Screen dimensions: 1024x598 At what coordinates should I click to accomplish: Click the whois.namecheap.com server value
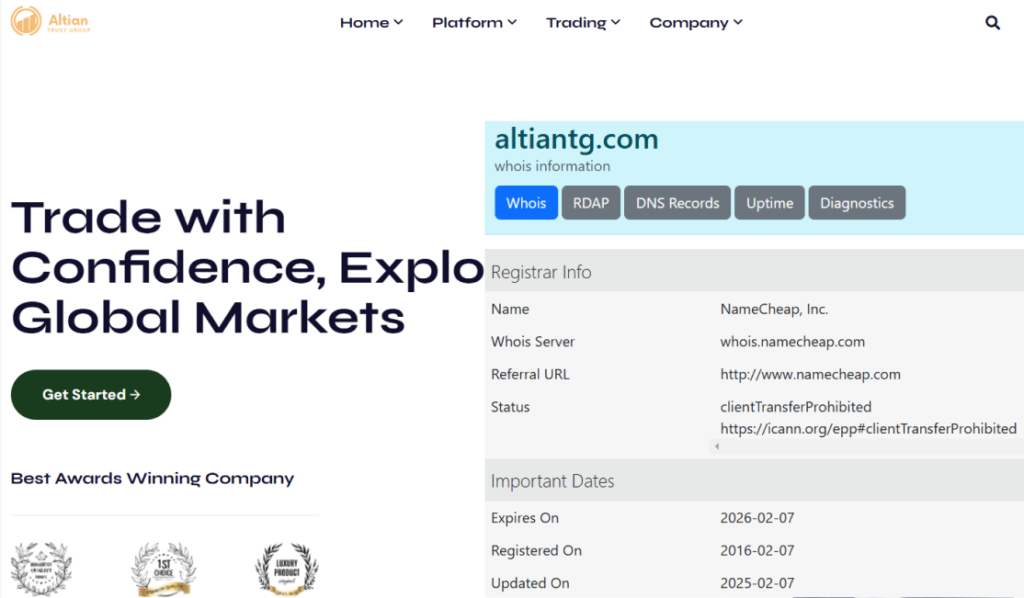point(792,341)
